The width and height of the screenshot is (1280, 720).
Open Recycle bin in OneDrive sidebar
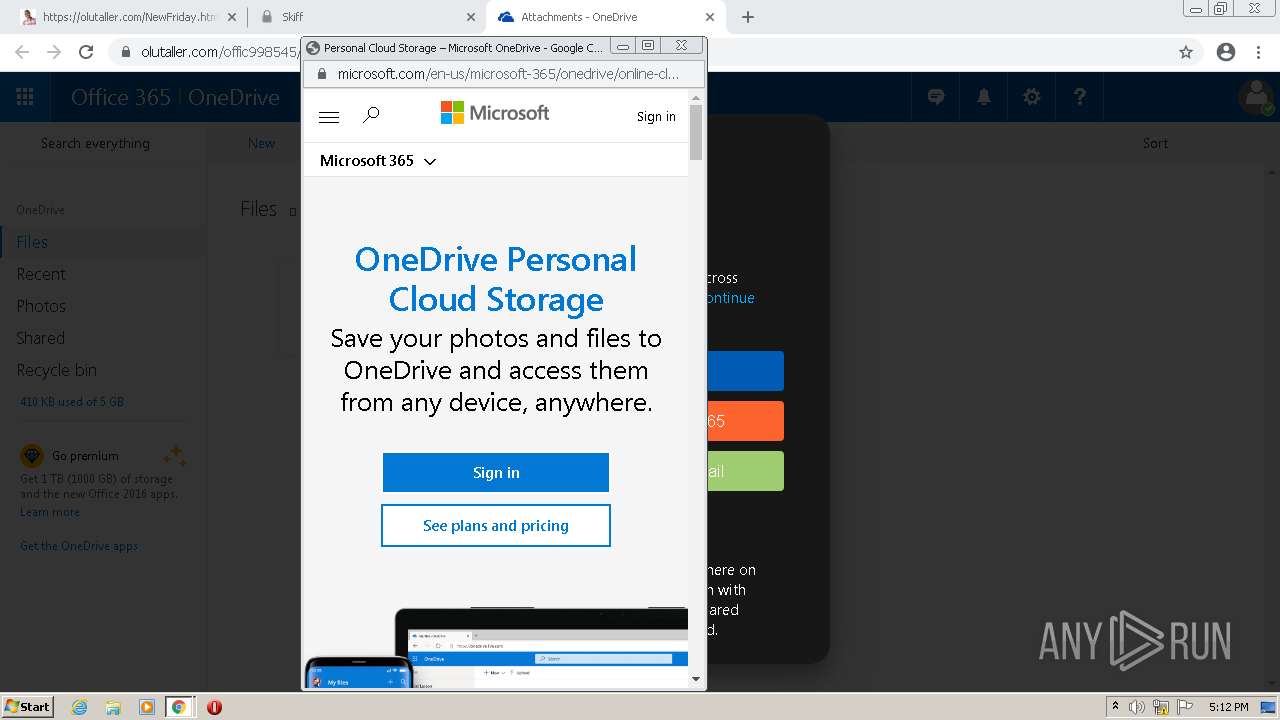[57, 370]
